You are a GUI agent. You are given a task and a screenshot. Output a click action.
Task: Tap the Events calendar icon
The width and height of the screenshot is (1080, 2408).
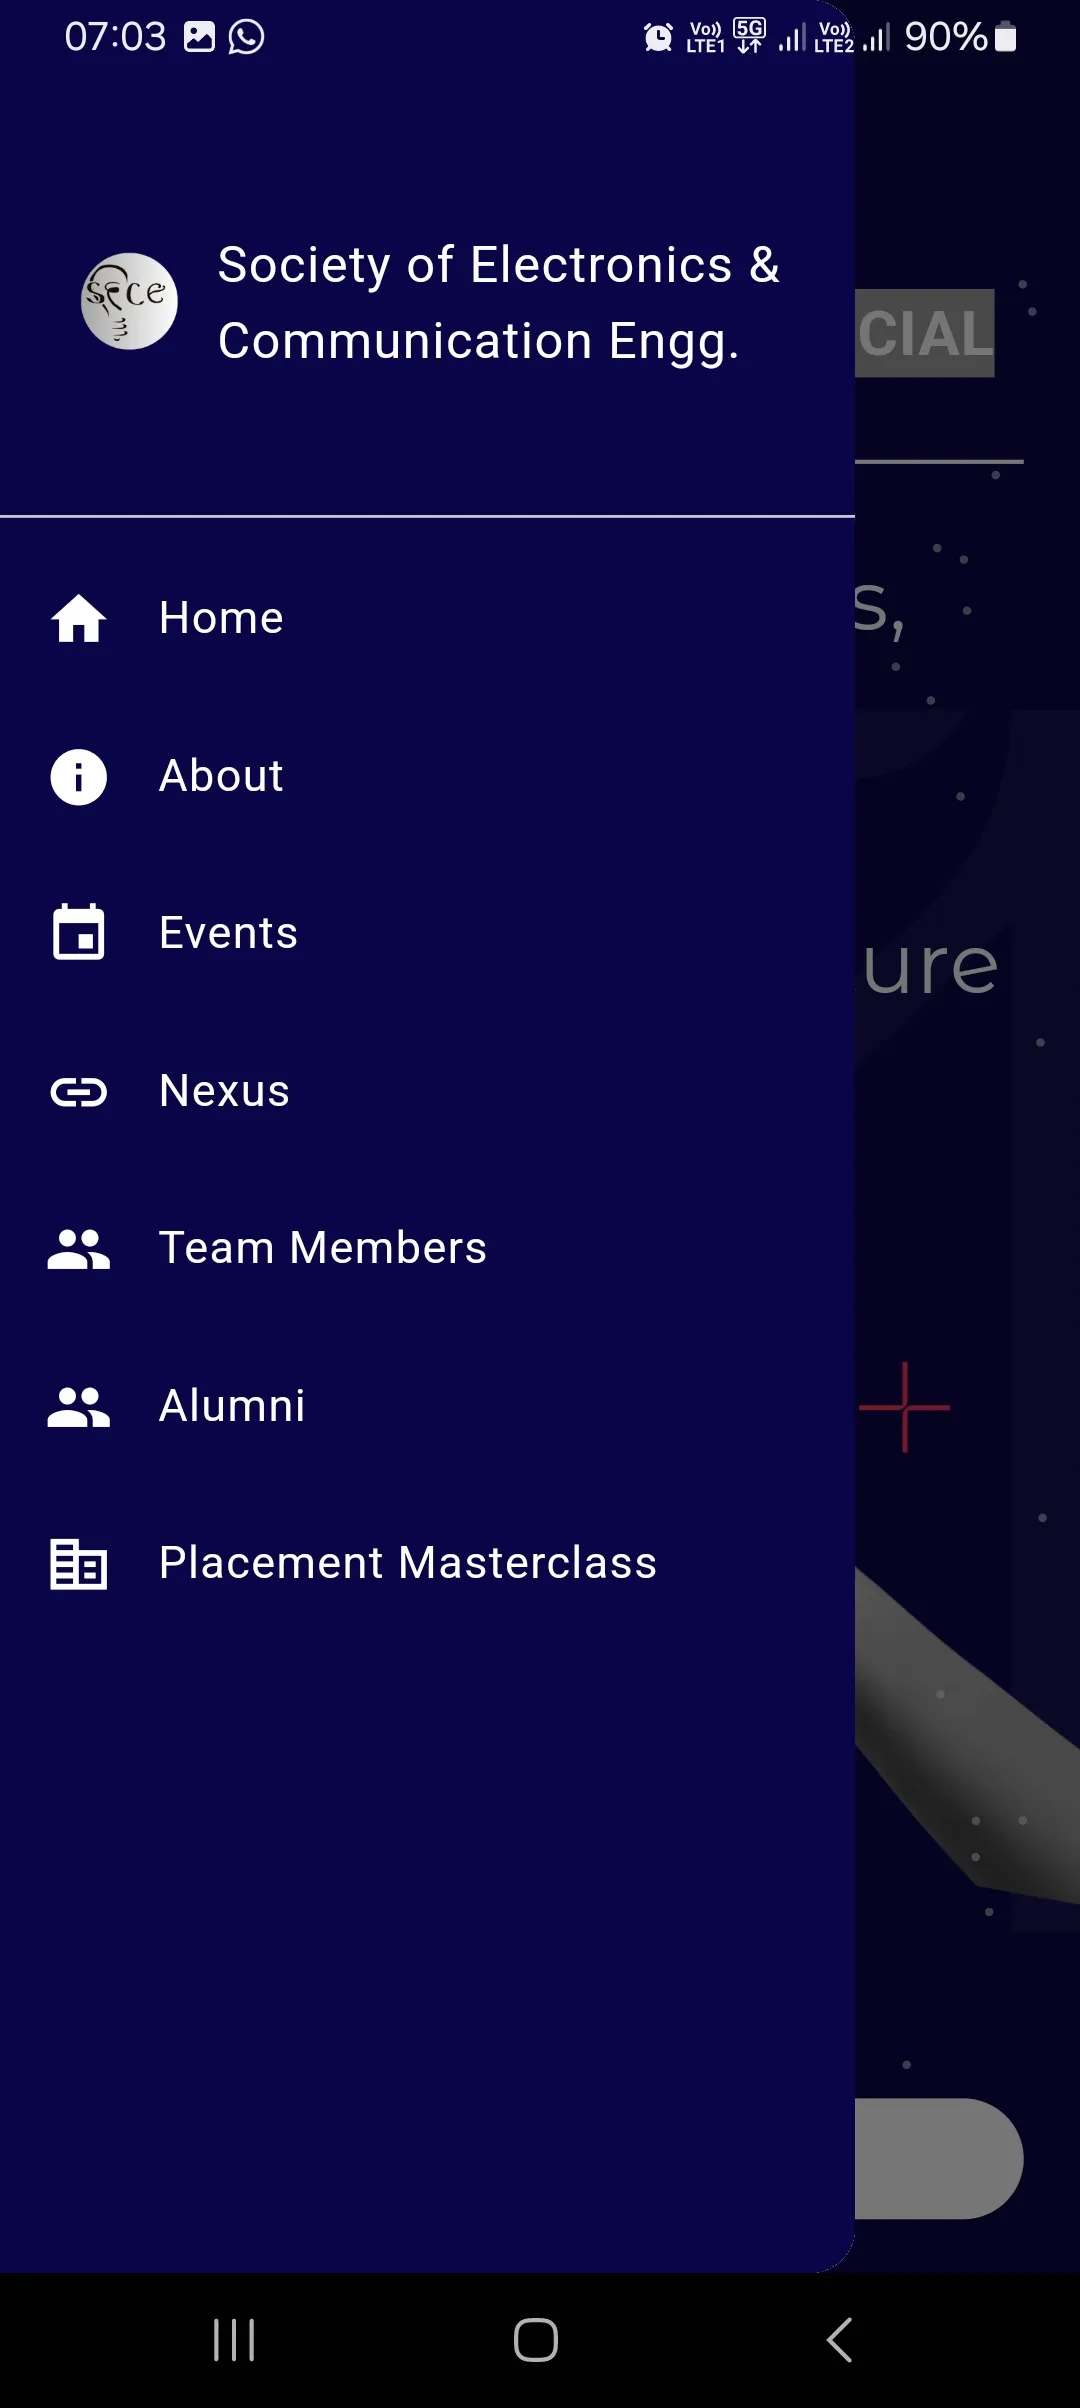79,933
